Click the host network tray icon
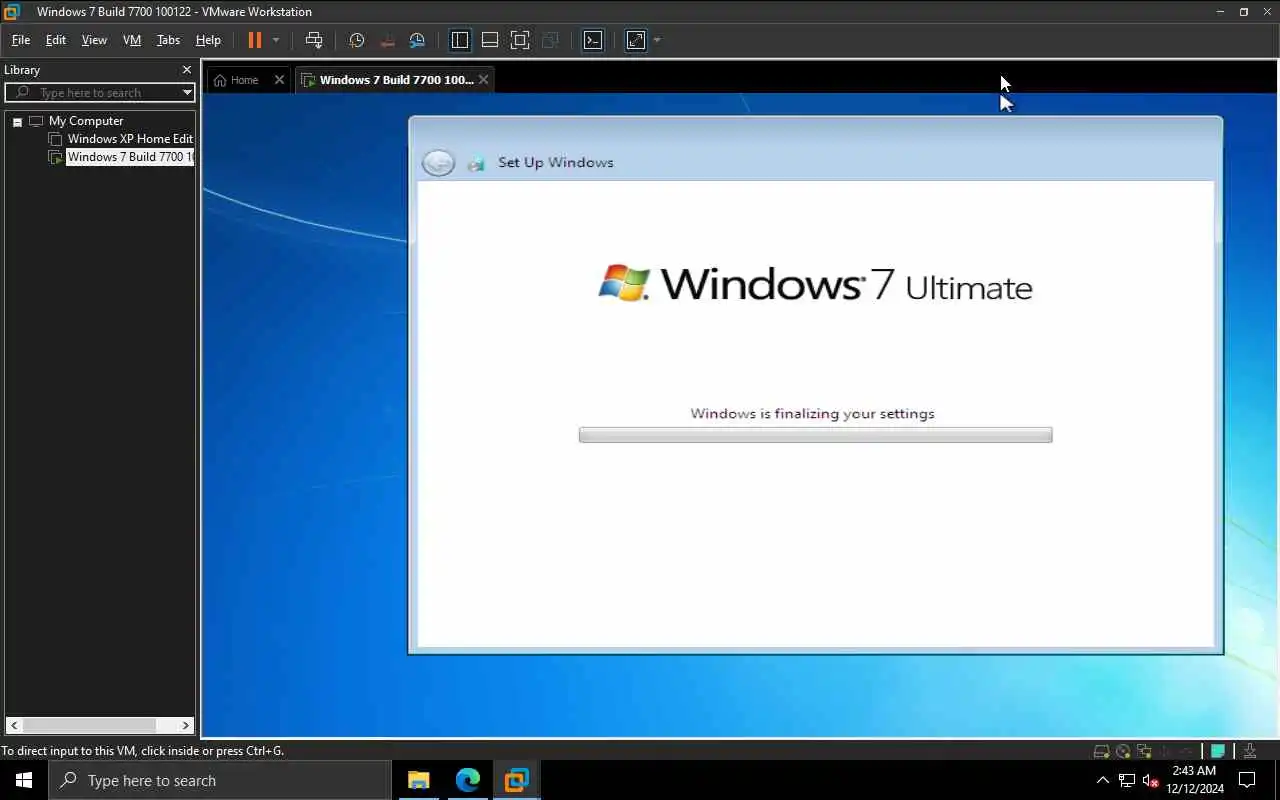This screenshot has height=800, width=1280. coord(1127,780)
